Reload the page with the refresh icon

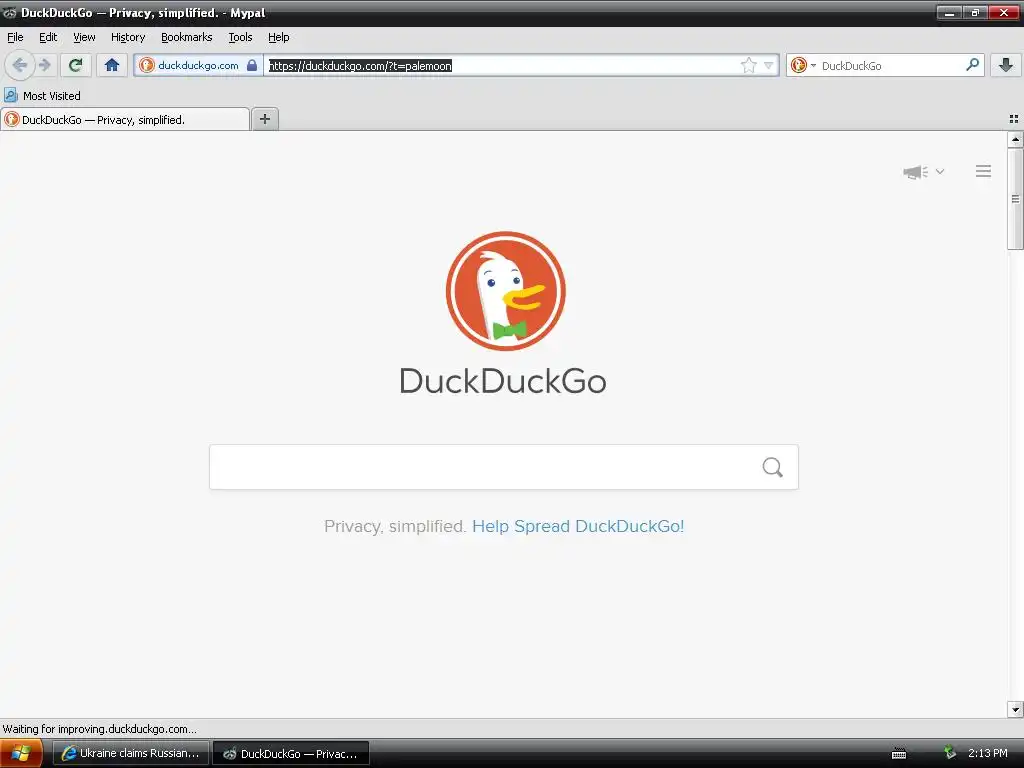(x=76, y=65)
